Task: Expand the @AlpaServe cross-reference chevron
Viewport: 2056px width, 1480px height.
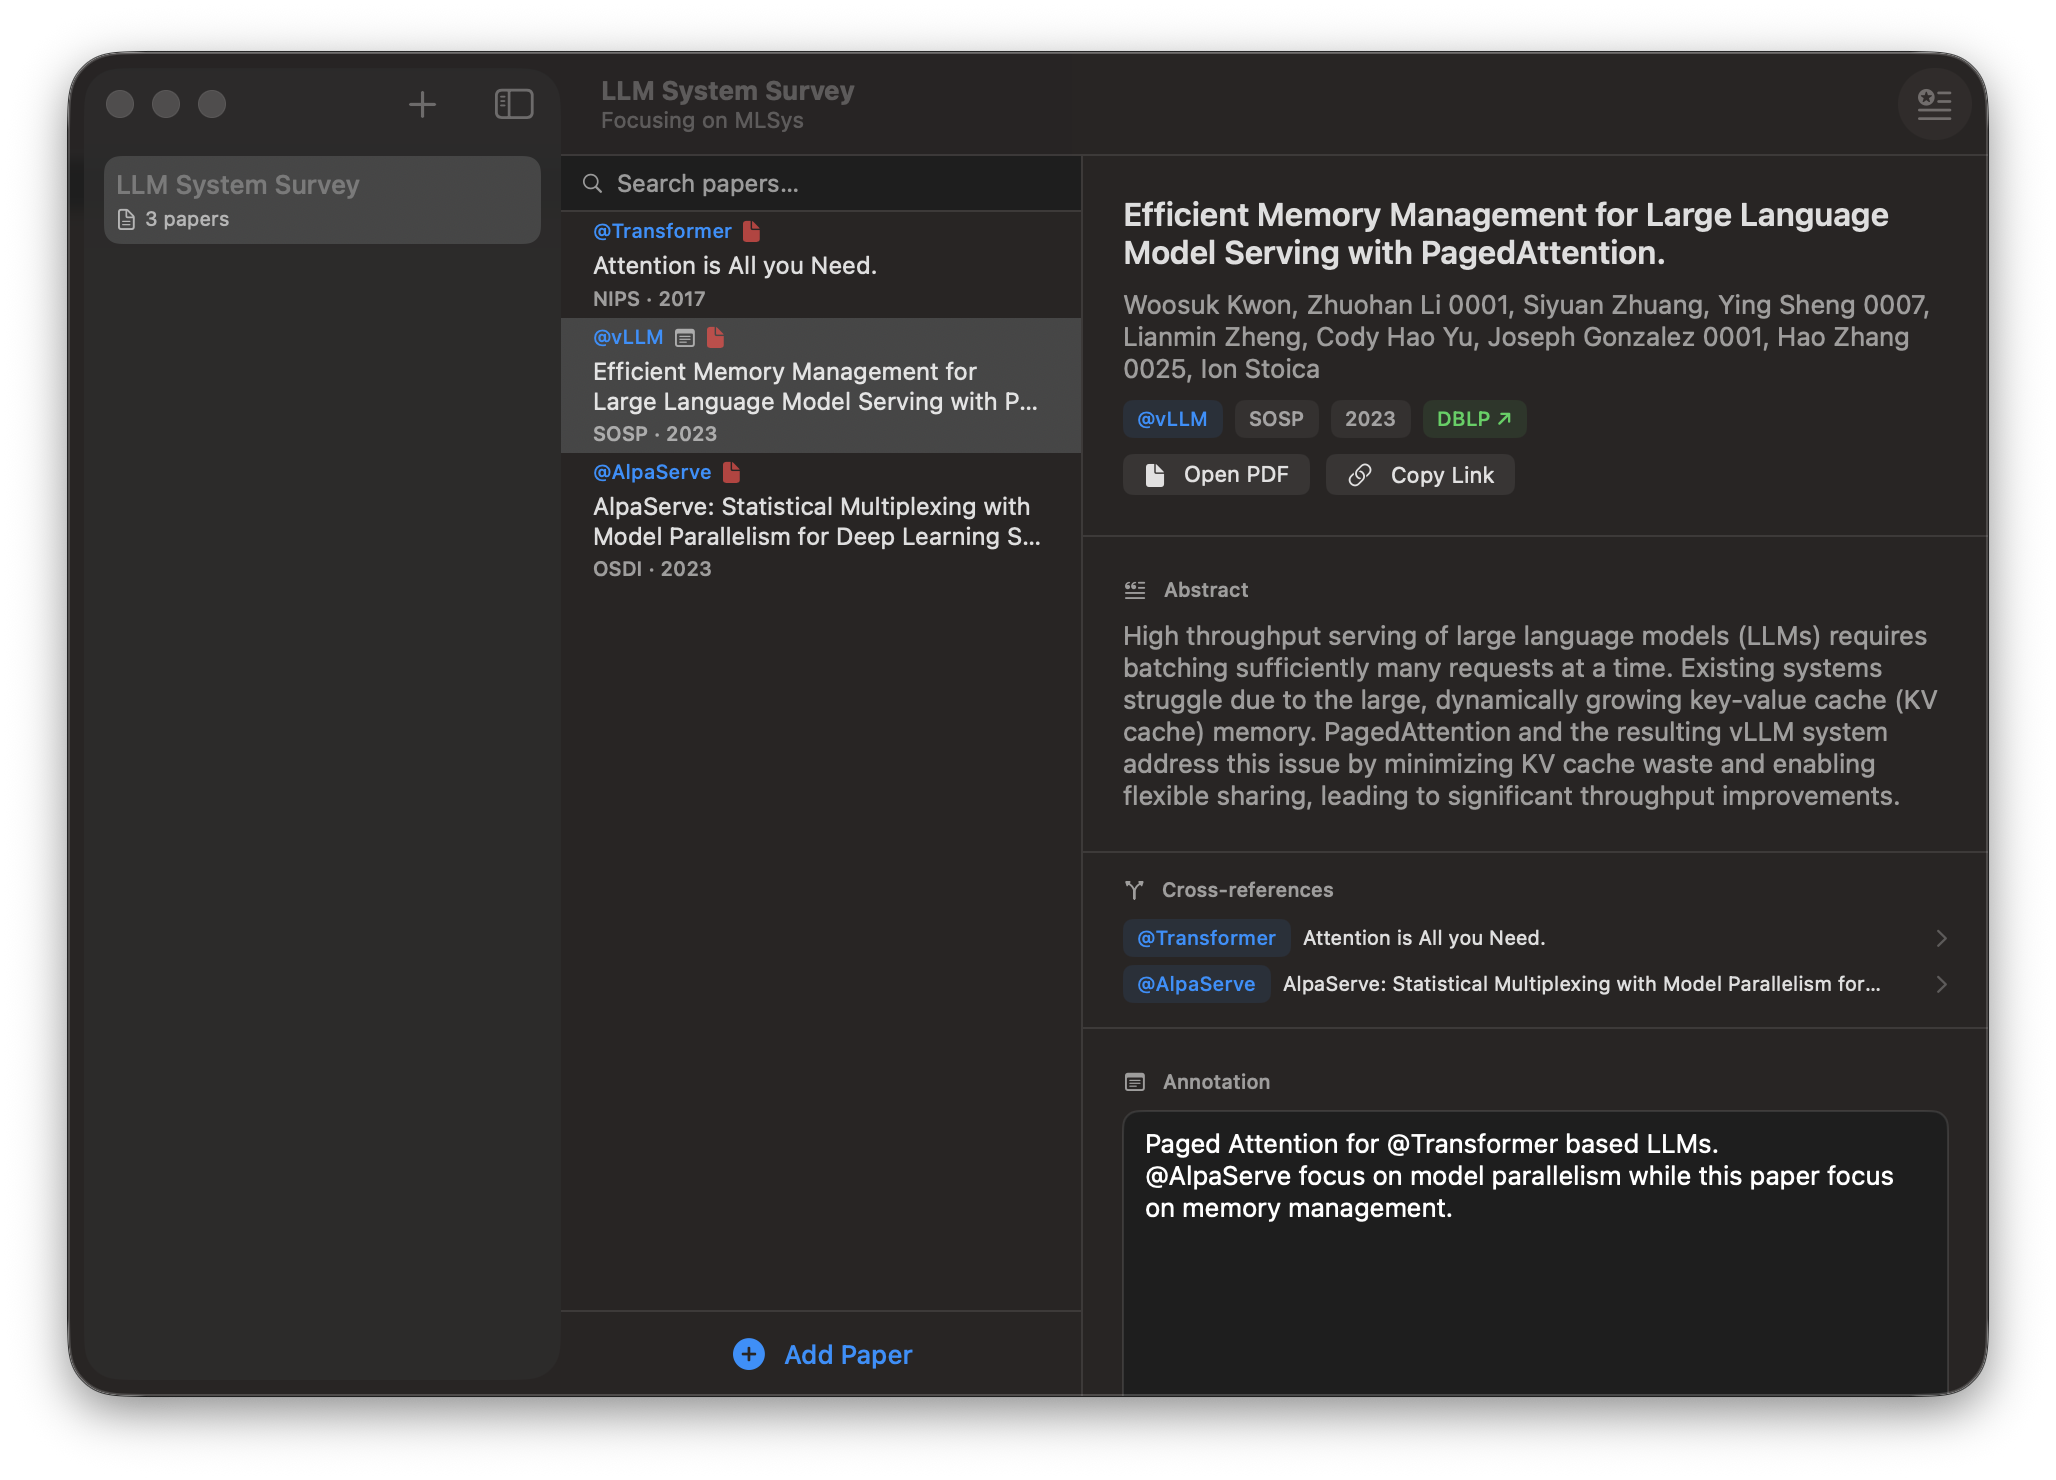Action: [x=1941, y=984]
